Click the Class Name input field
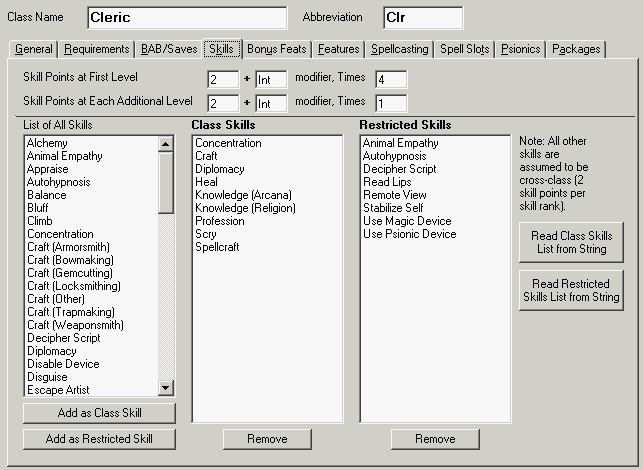Image resolution: width=643 pixels, height=470 pixels. [x=187, y=18]
